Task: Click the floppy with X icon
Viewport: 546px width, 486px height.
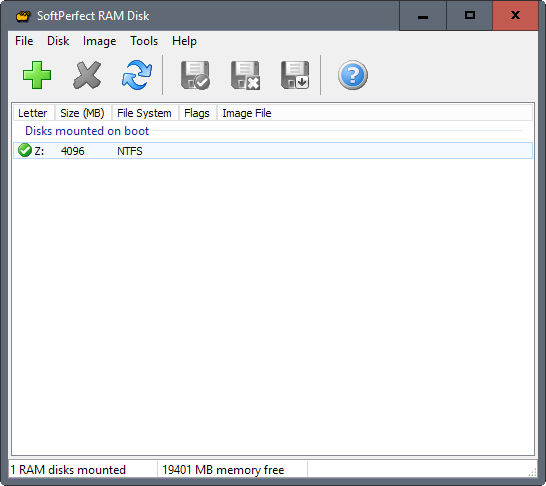Action: coord(245,75)
